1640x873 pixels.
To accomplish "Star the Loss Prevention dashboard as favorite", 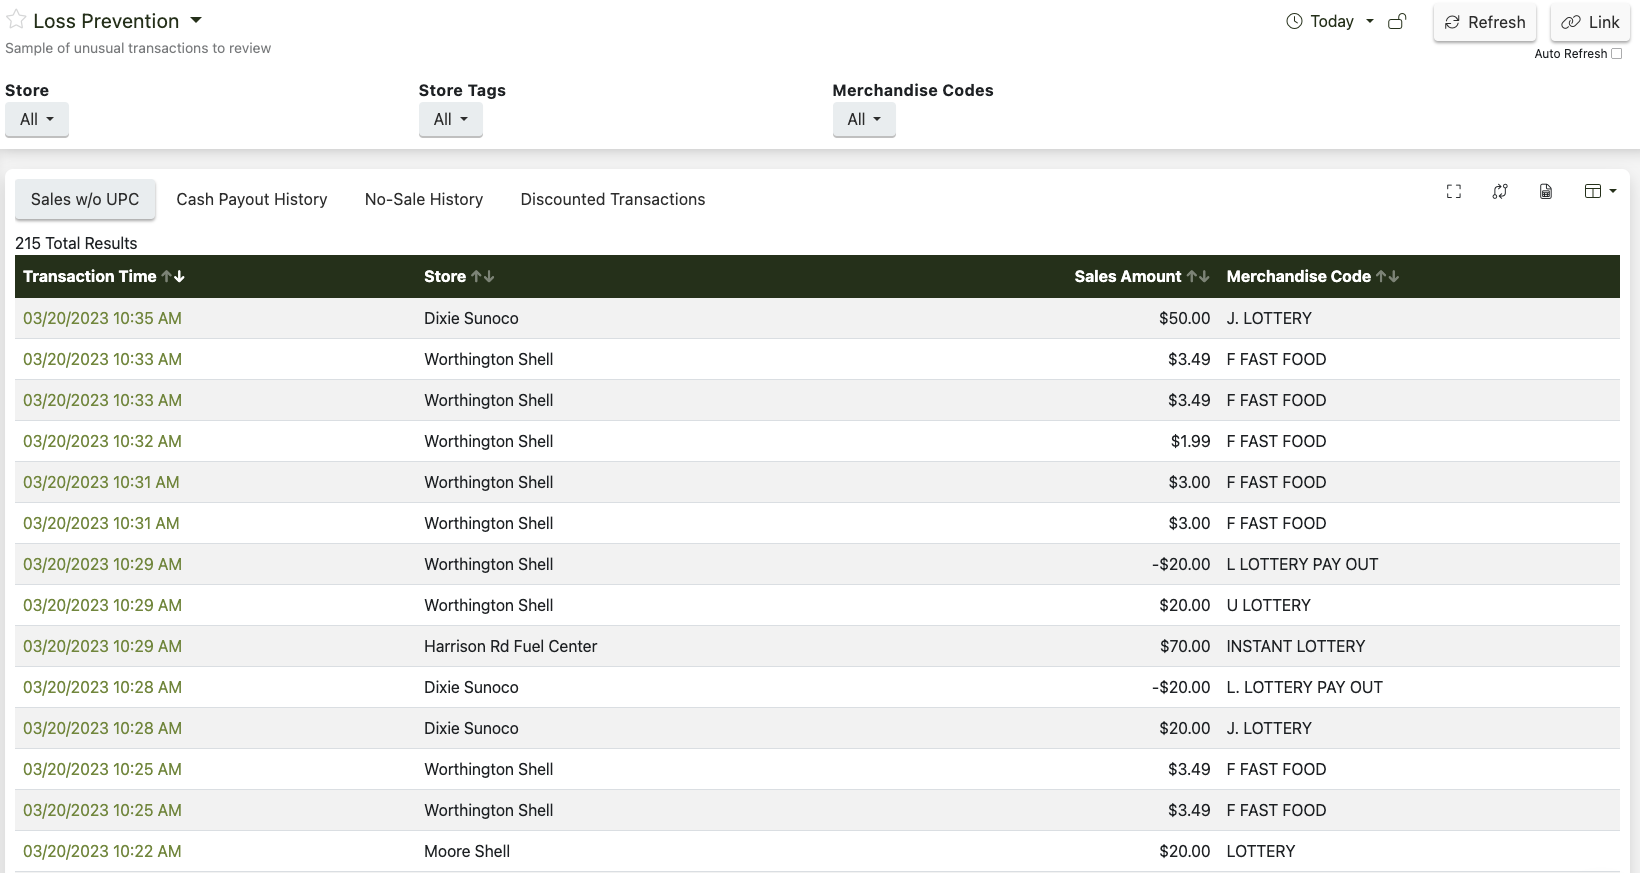I will click(x=16, y=20).
